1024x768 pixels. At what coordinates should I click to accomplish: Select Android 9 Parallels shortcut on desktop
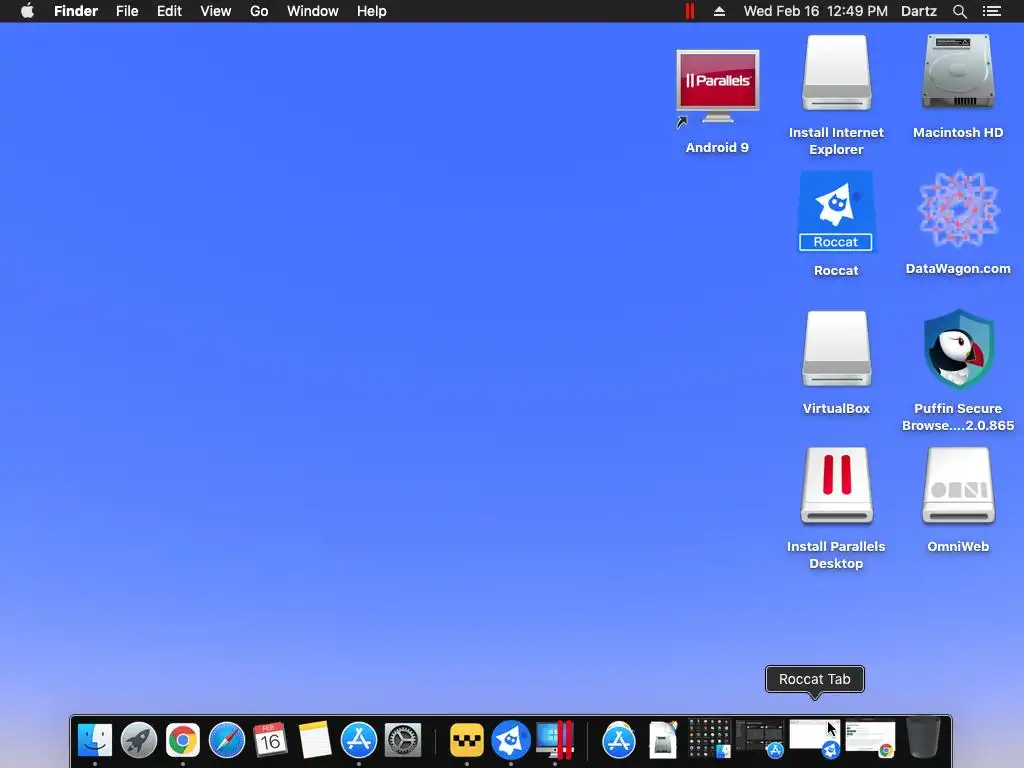[717, 87]
